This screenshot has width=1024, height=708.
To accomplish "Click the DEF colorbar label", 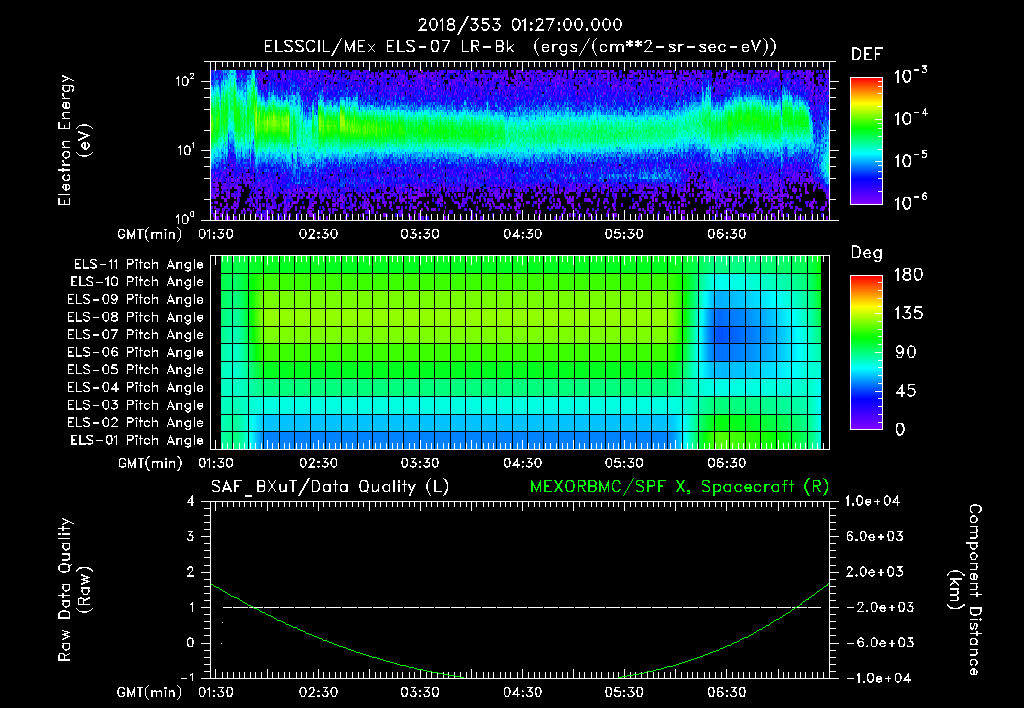I will pos(867,55).
